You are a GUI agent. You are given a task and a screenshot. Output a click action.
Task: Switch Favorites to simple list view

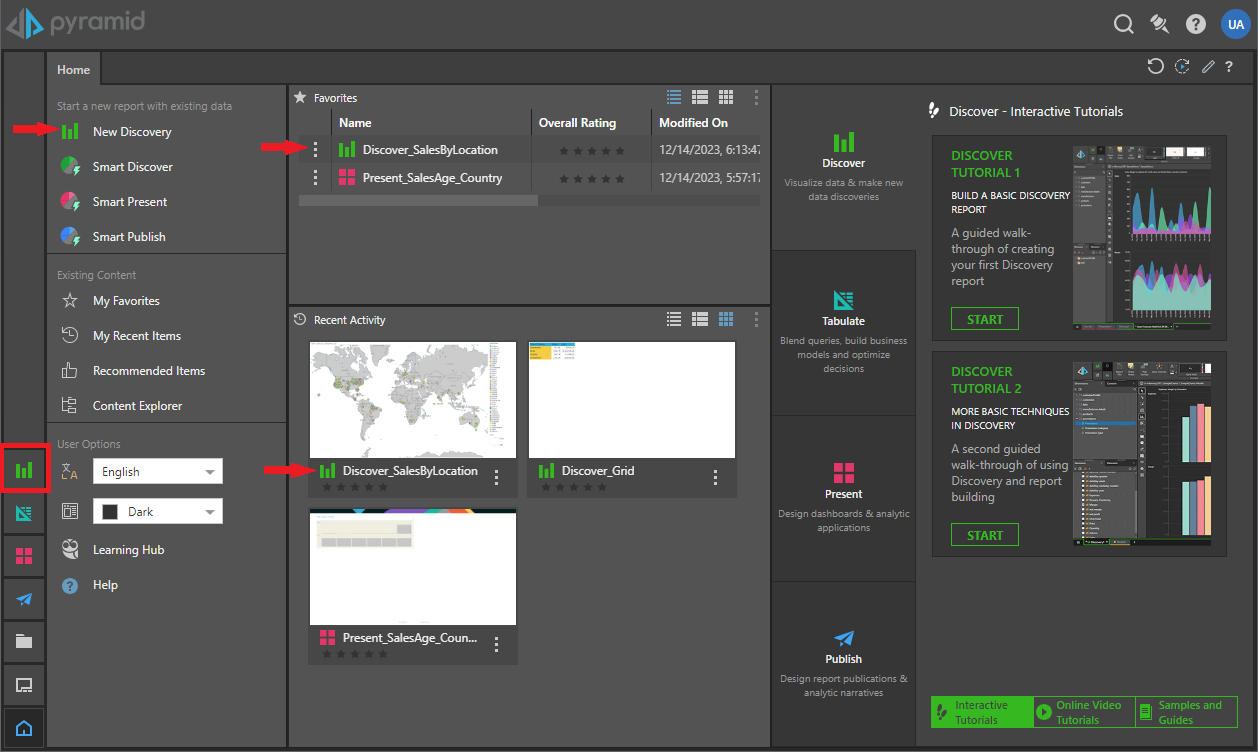pyautogui.click(x=674, y=97)
